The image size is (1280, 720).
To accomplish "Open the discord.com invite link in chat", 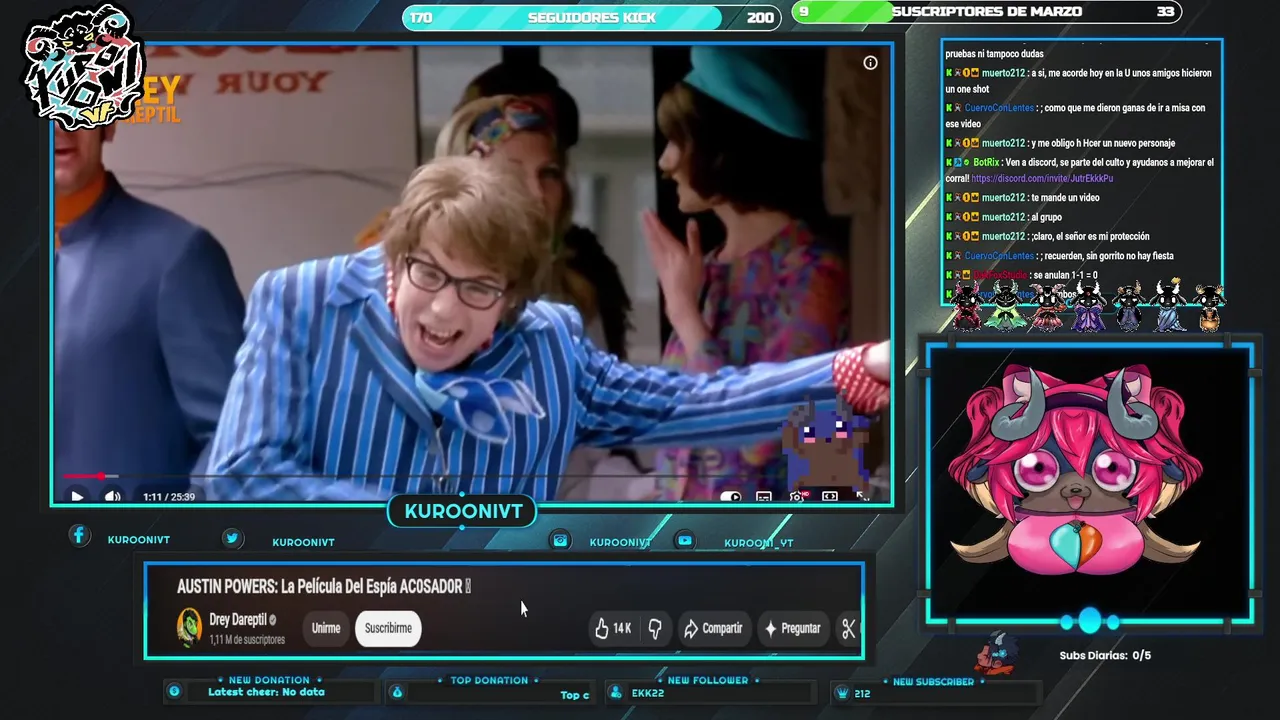I will click(1042, 178).
